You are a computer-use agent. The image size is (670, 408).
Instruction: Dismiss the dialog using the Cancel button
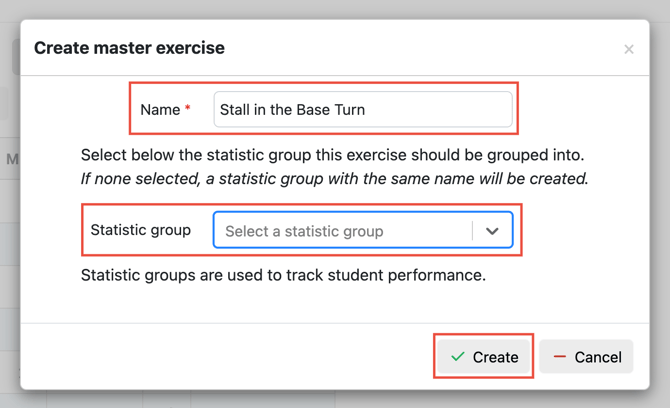pyautogui.click(x=586, y=356)
